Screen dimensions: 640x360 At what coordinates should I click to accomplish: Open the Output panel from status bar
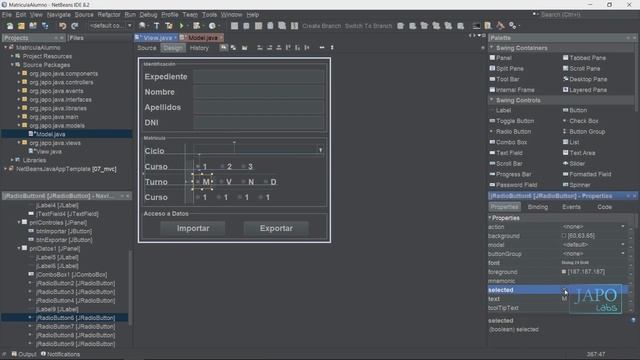24,354
